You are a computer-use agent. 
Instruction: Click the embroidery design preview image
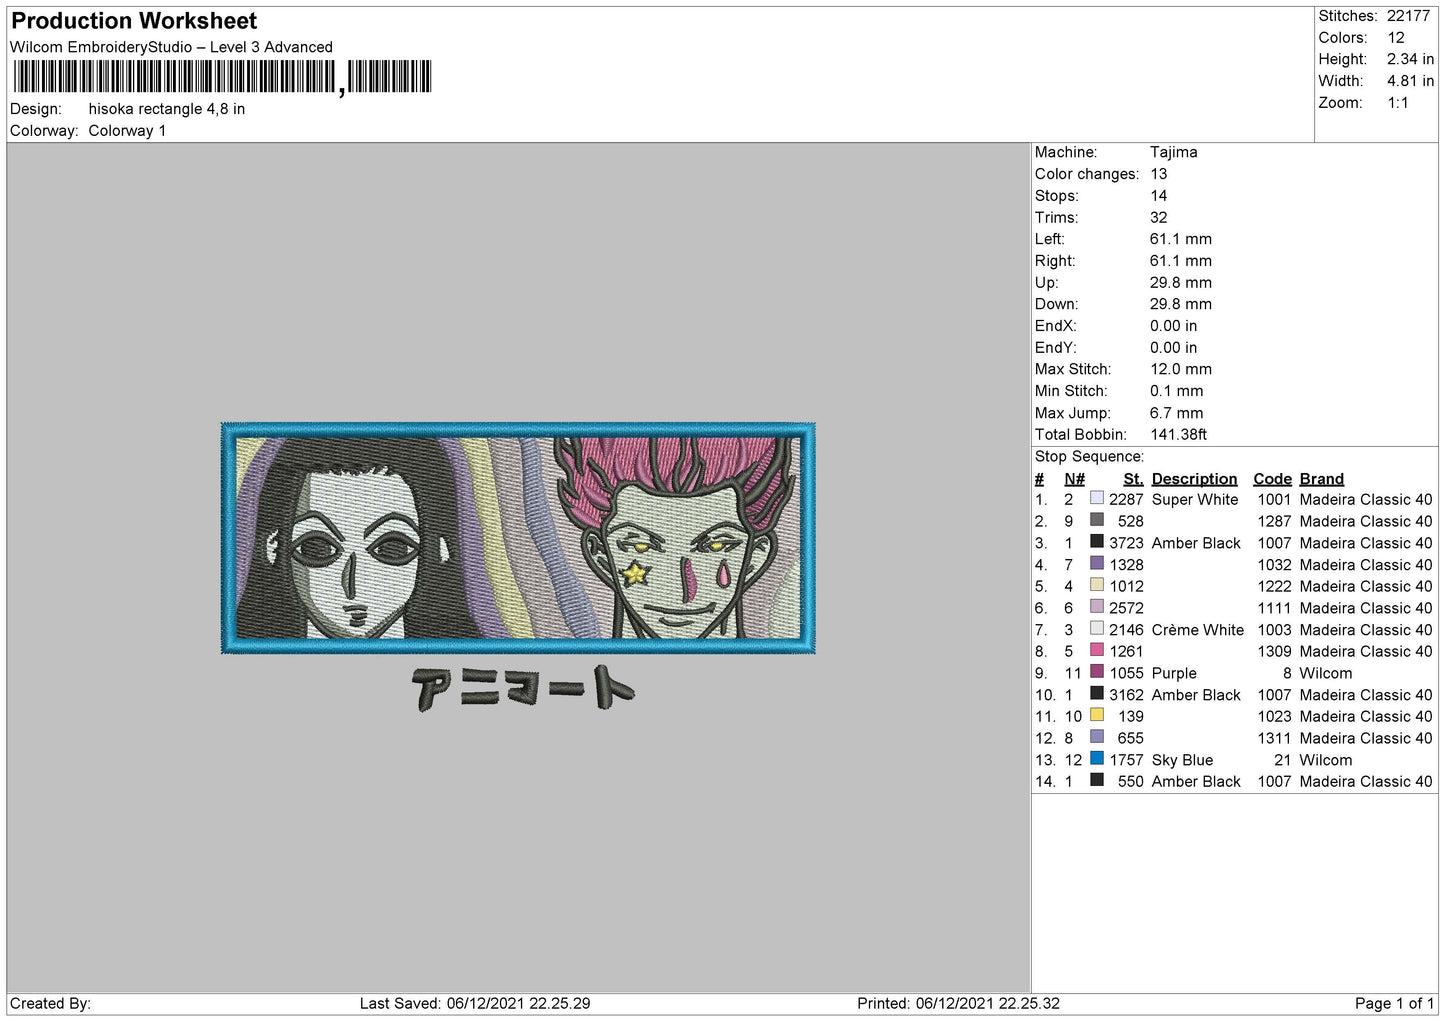pyautogui.click(x=518, y=538)
